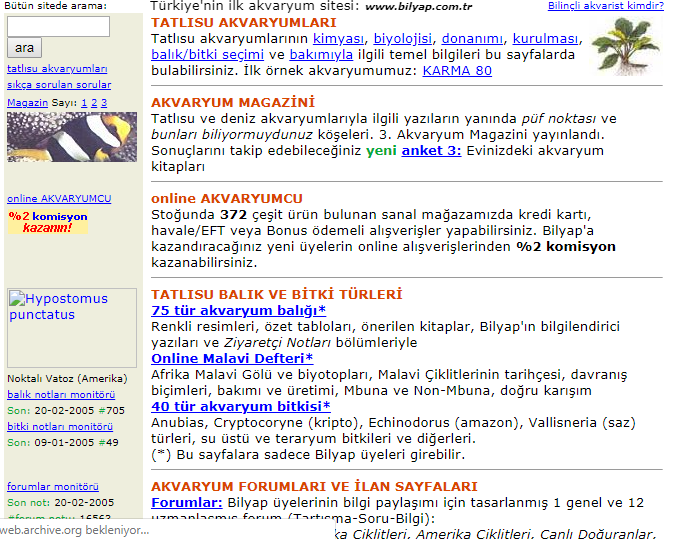Open 'Bilinçli akvarist kimdir?' link
Image resolution: width=682 pixels, height=539 pixels.
(606, 6)
